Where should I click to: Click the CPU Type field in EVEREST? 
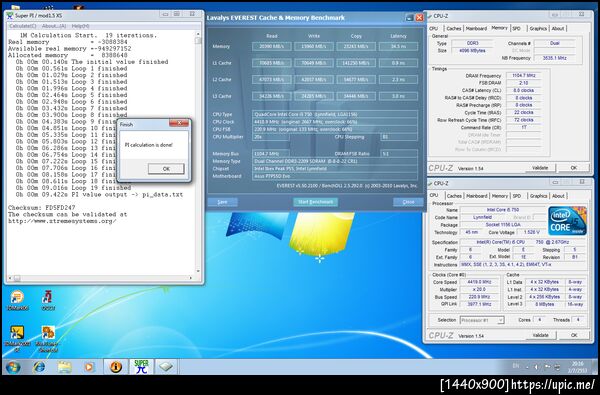(x=335, y=114)
